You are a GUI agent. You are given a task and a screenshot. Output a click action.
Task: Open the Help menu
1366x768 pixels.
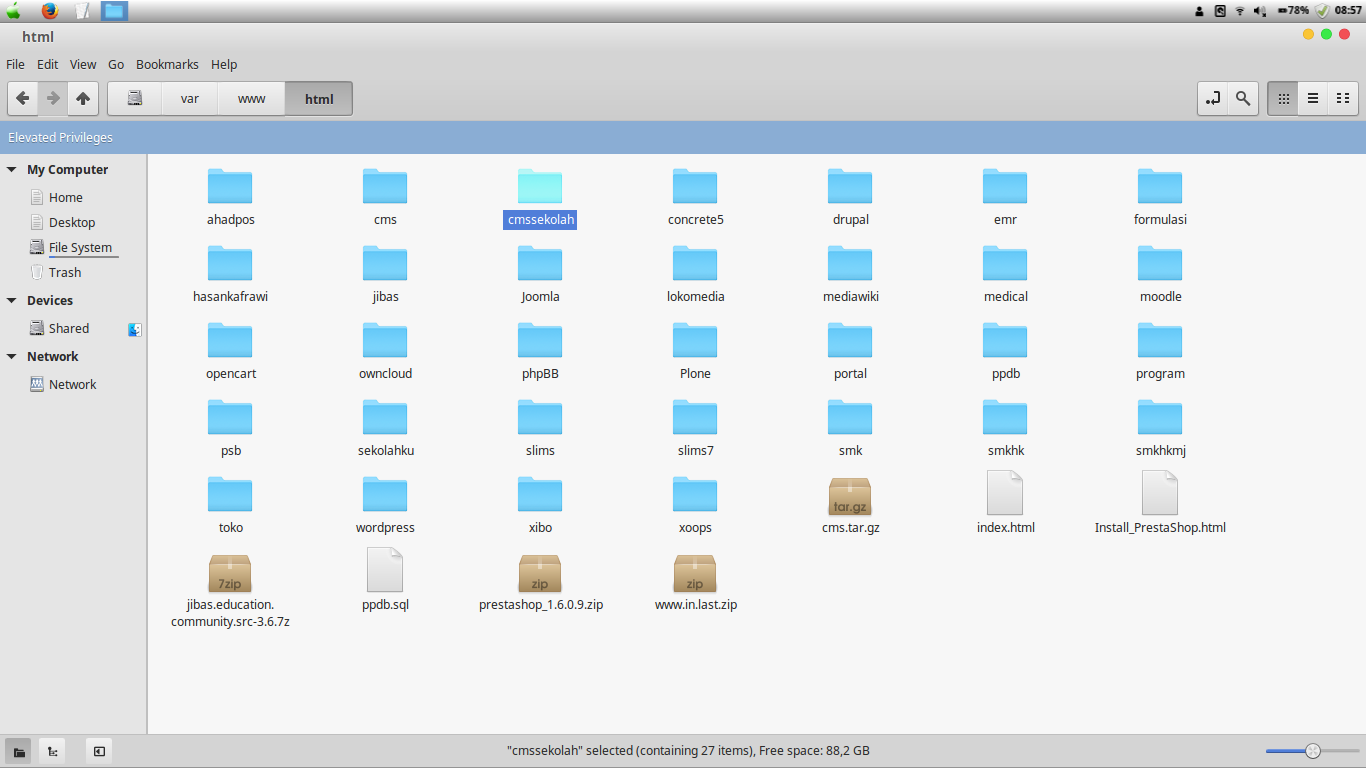tap(224, 64)
